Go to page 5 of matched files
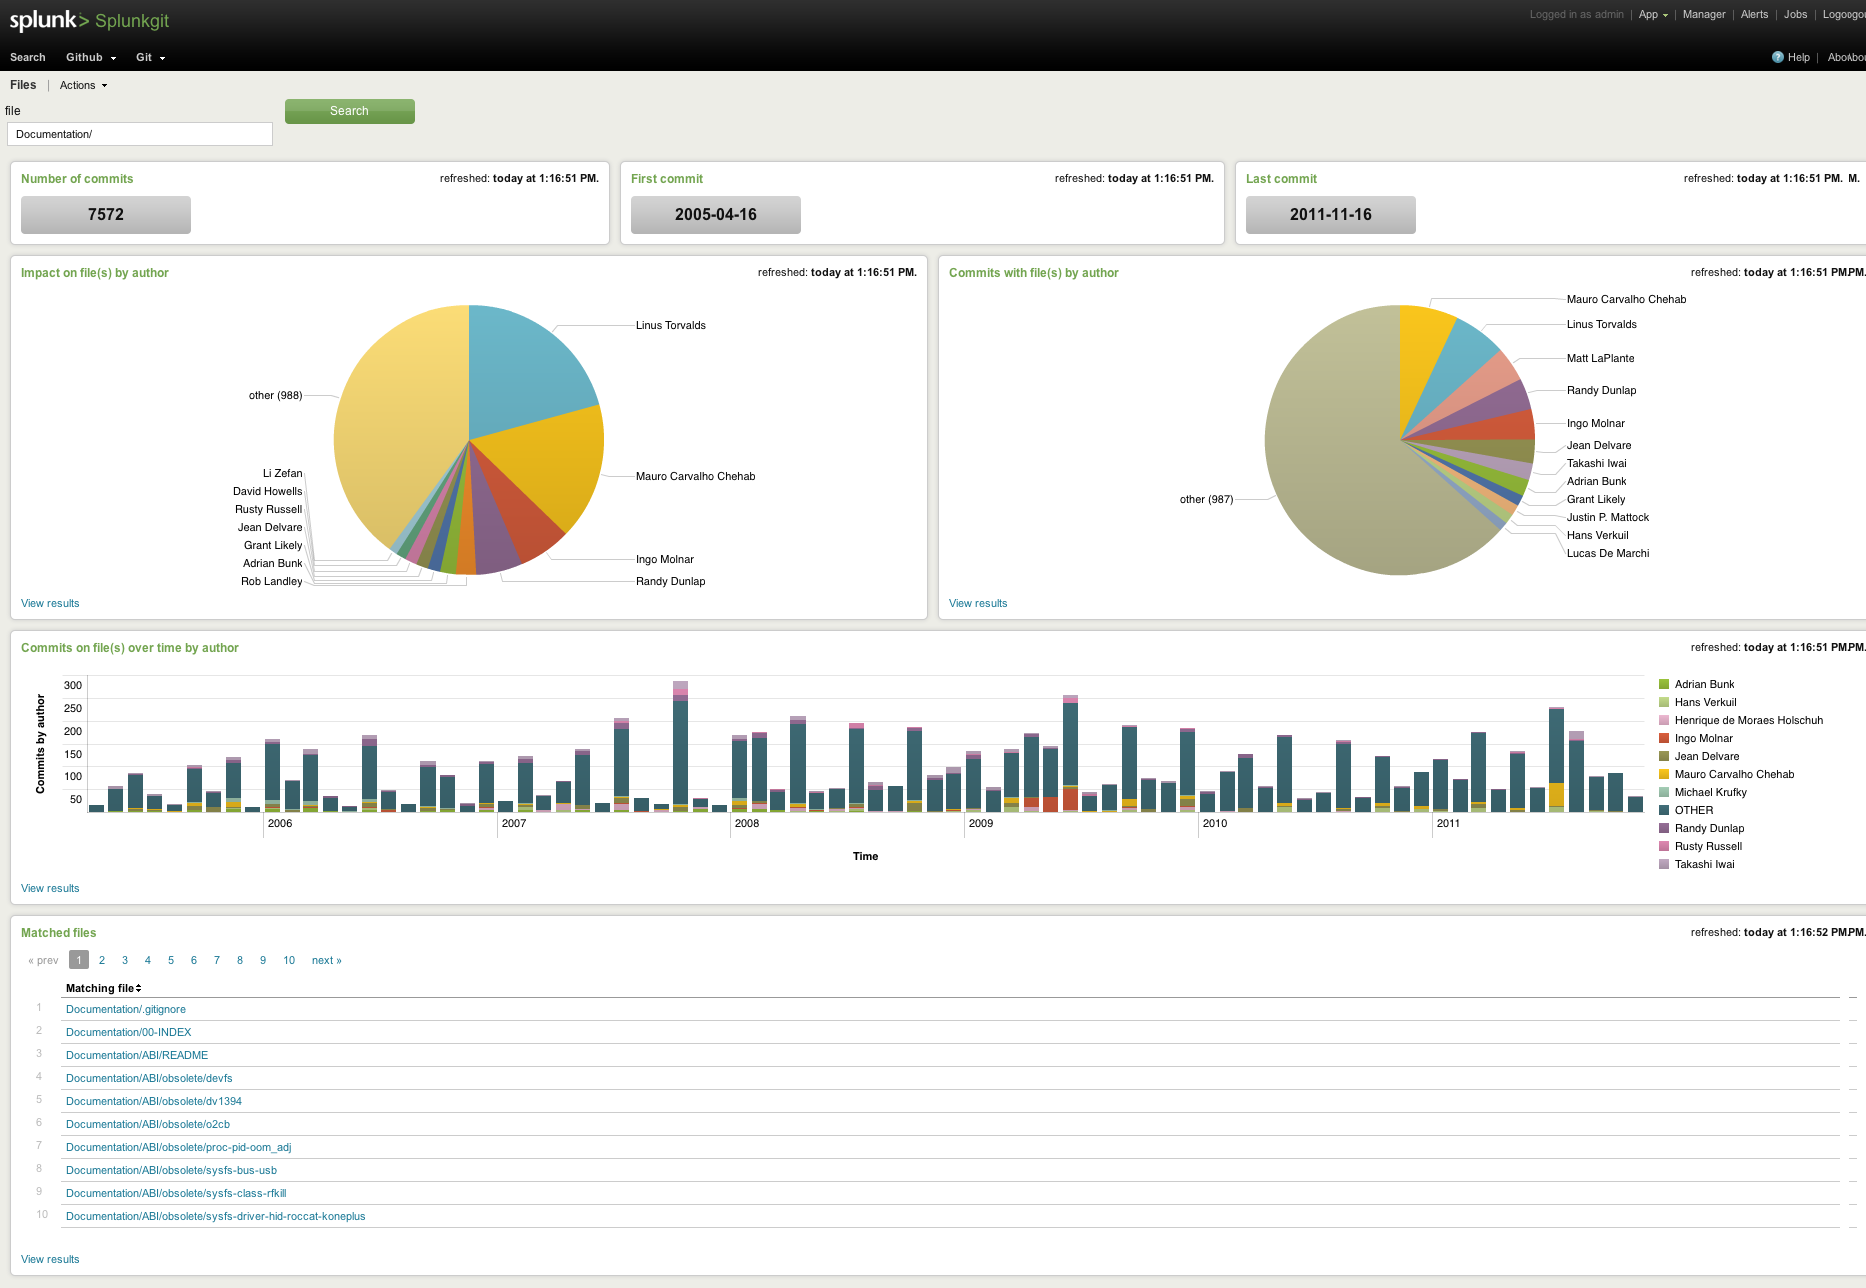This screenshot has height=1288, width=1866. (x=171, y=960)
